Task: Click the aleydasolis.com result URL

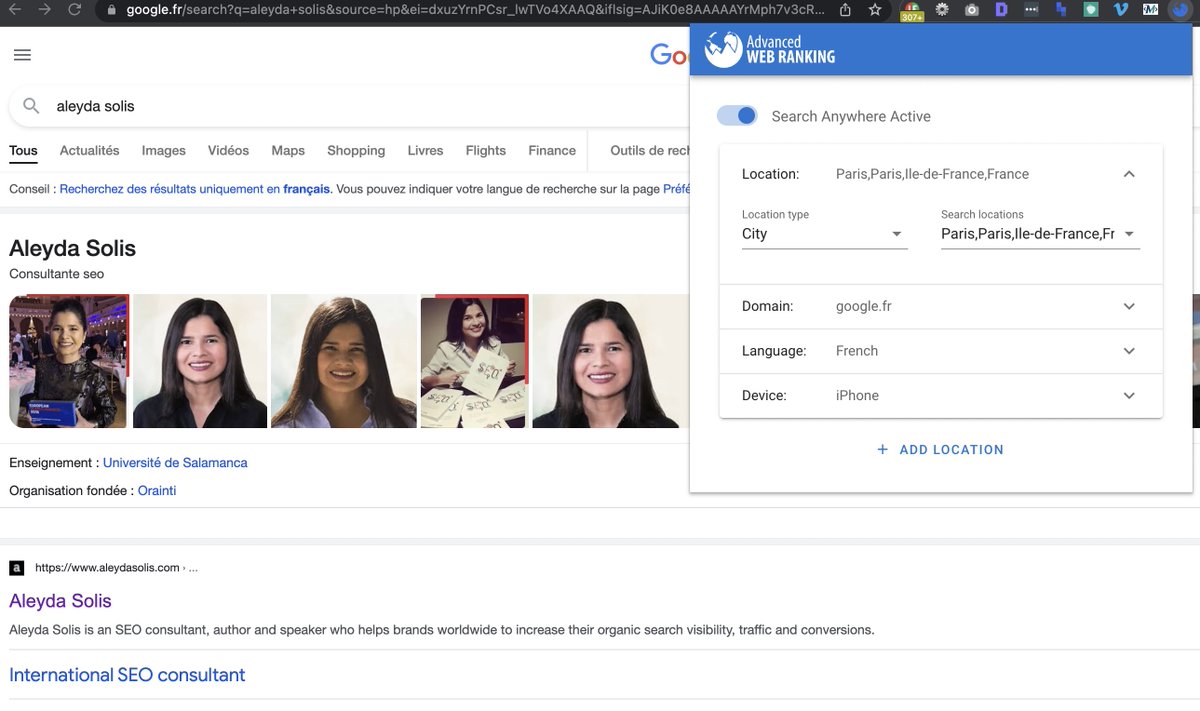Action: click(x=116, y=568)
